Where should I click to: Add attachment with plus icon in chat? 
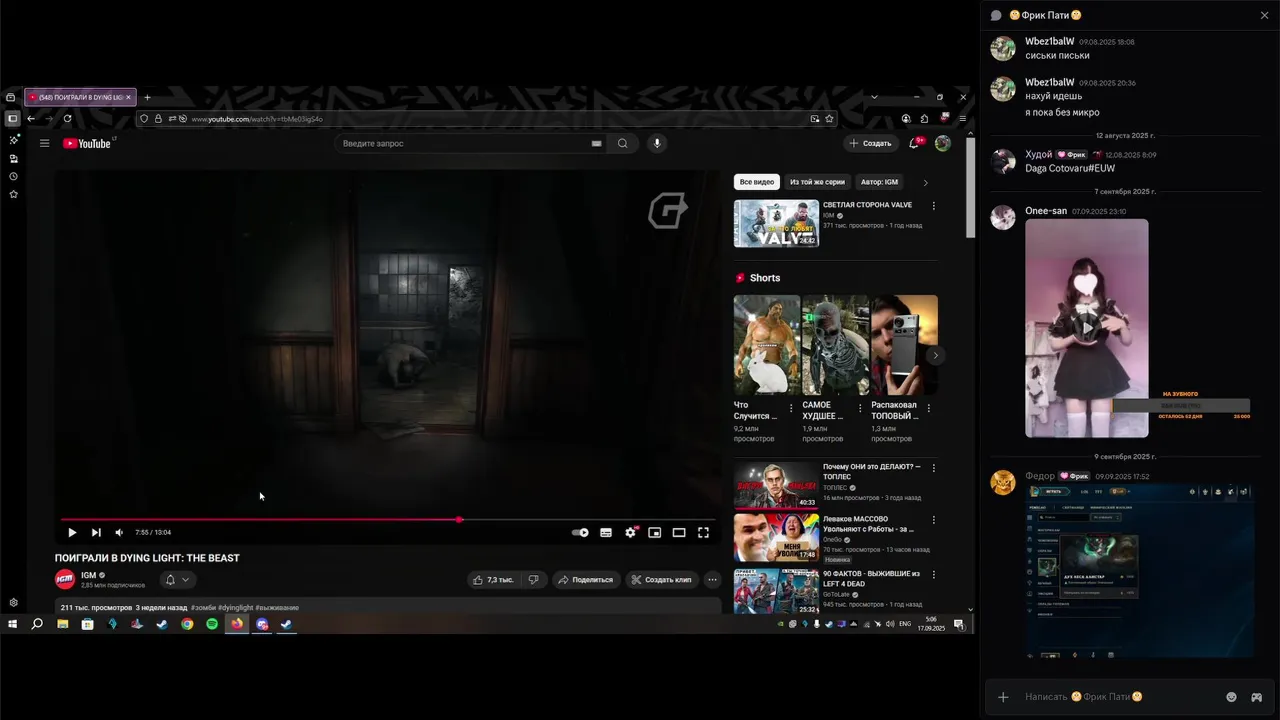click(1004, 697)
